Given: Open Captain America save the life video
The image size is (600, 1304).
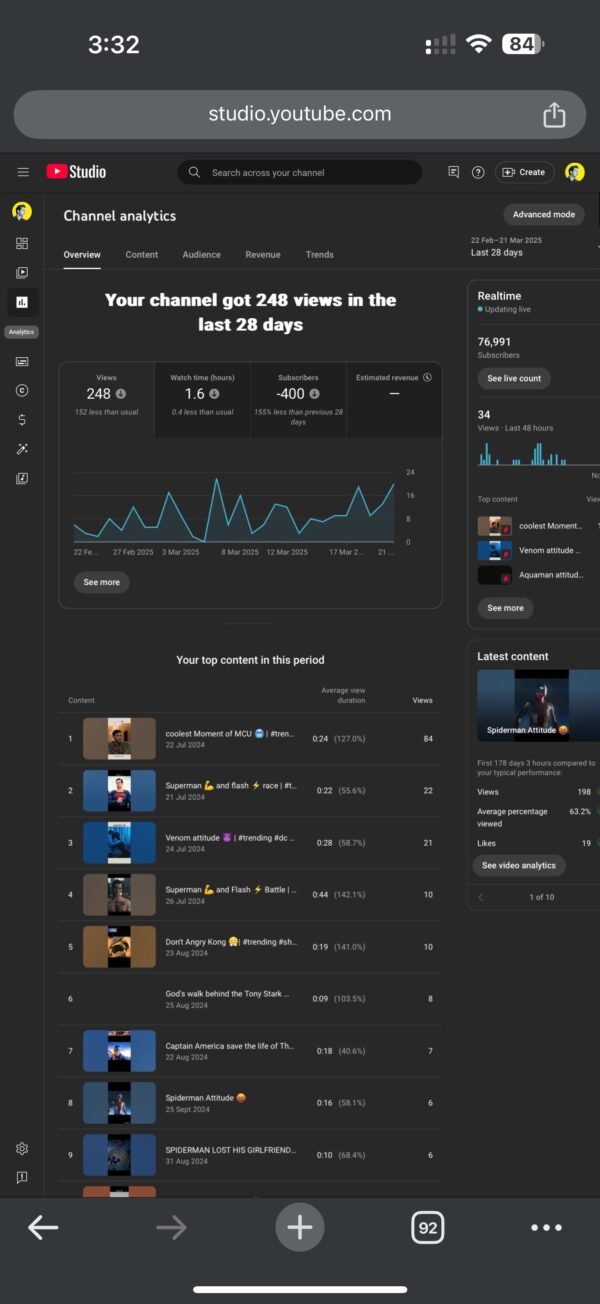Looking at the screenshot, I should (x=250, y=1051).
